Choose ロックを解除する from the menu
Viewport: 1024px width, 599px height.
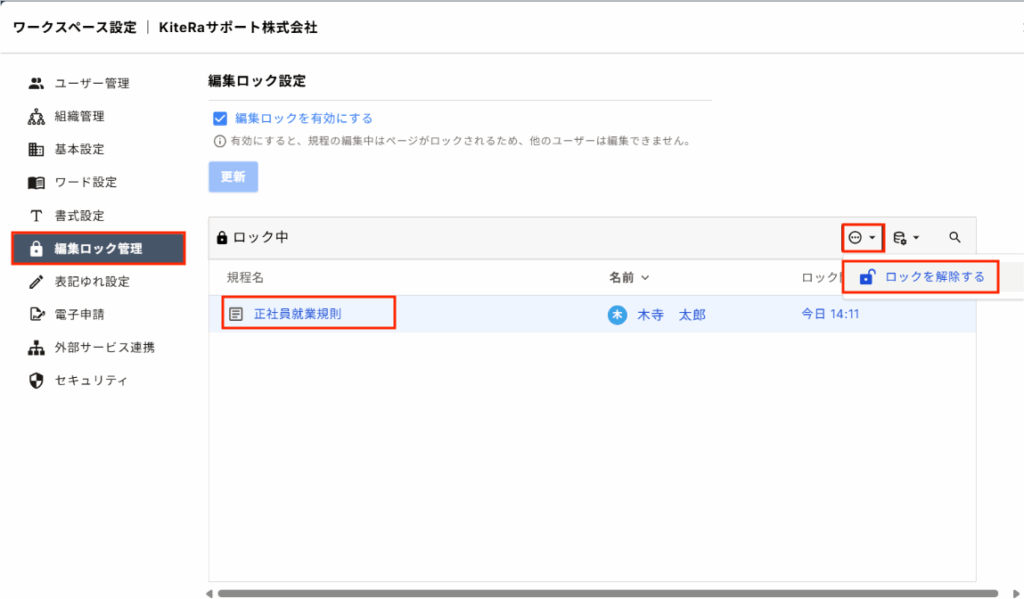(x=934, y=277)
